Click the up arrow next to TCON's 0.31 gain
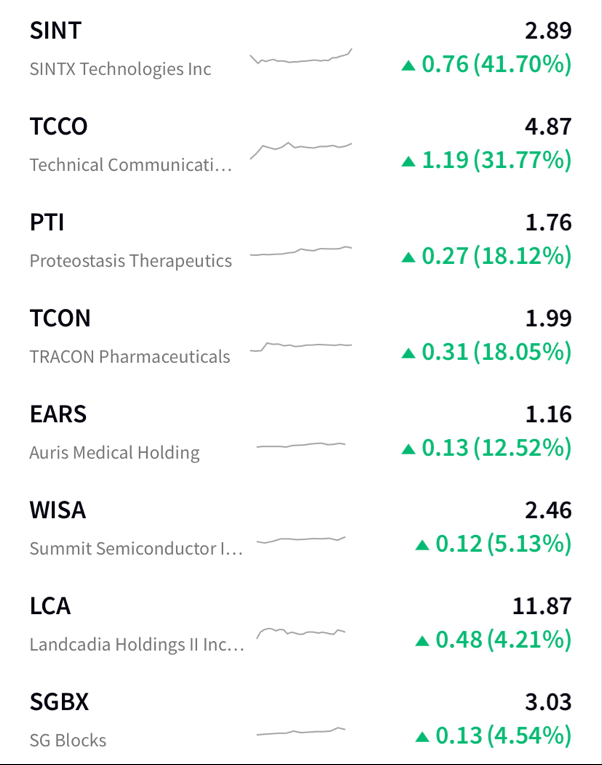 408,353
